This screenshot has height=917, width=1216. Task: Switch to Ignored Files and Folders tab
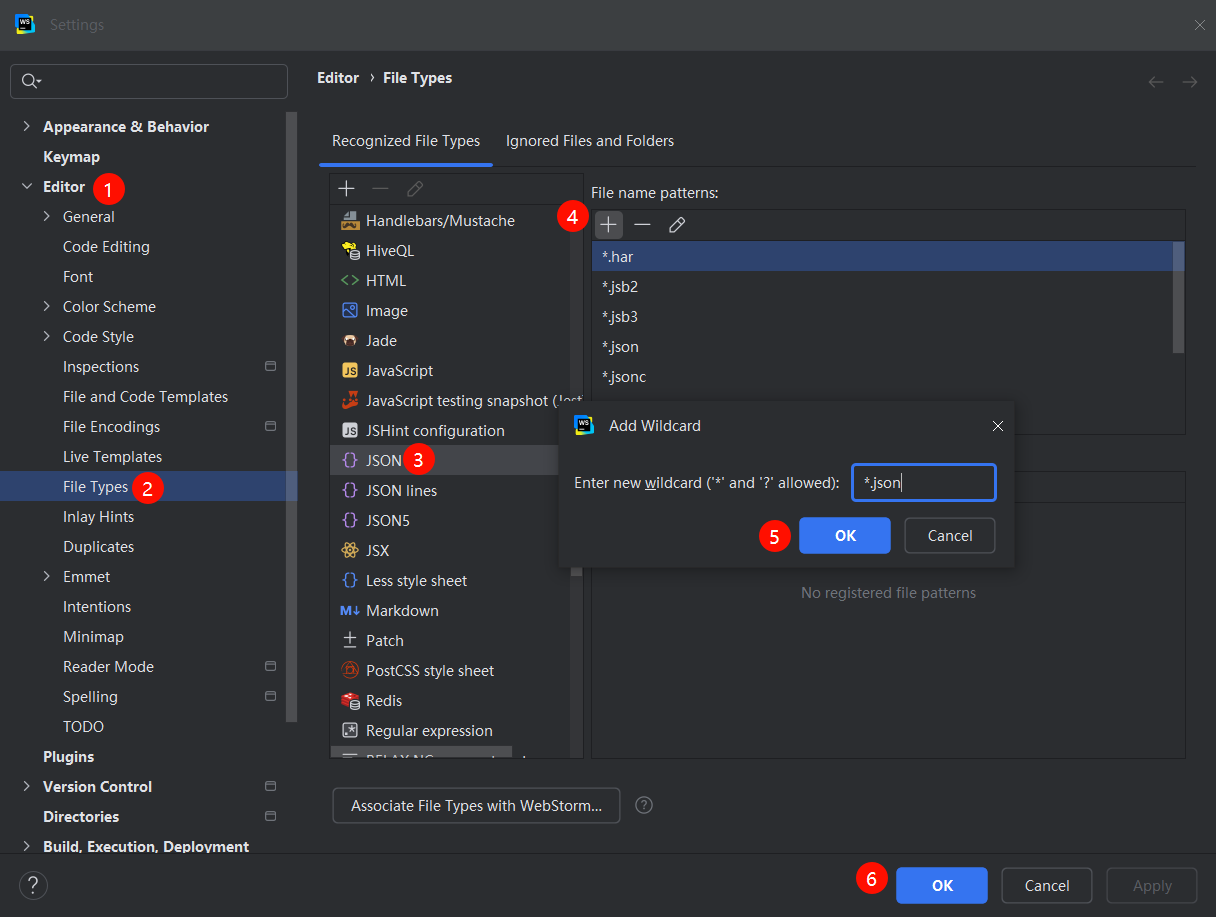click(x=590, y=141)
